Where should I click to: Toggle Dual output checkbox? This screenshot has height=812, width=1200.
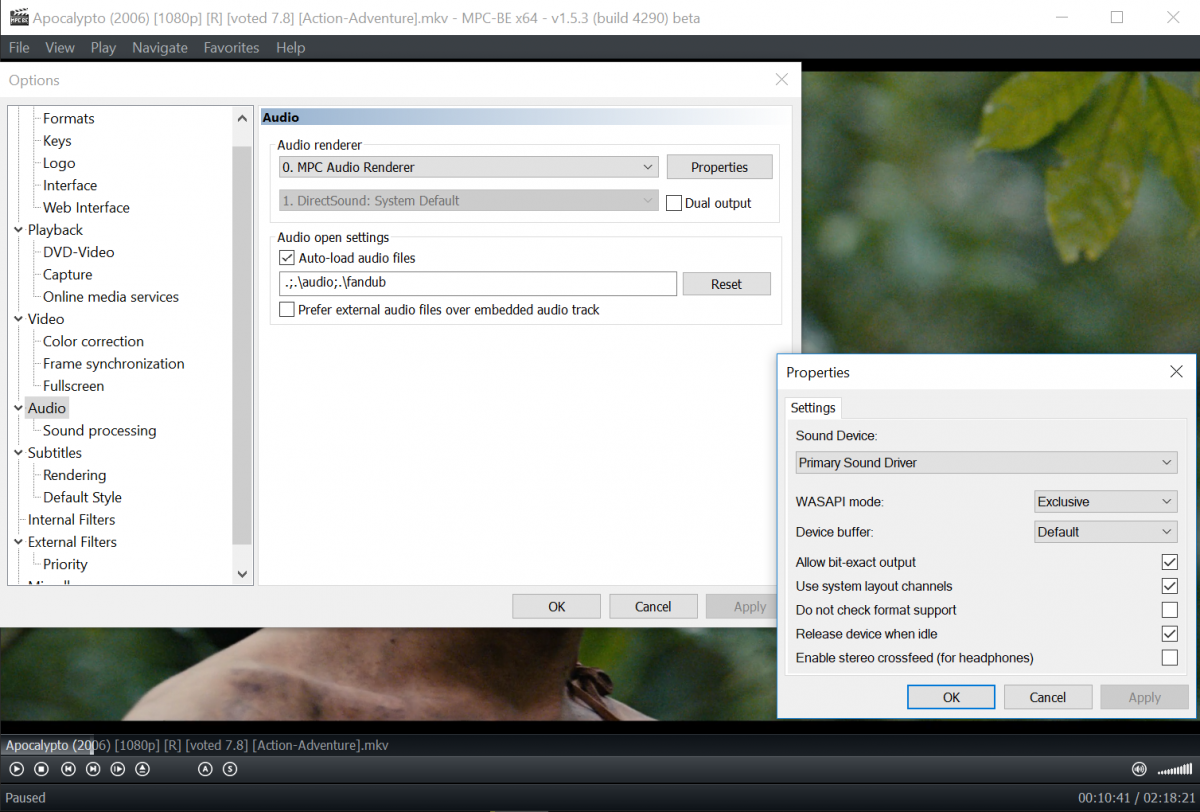tap(674, 203)
